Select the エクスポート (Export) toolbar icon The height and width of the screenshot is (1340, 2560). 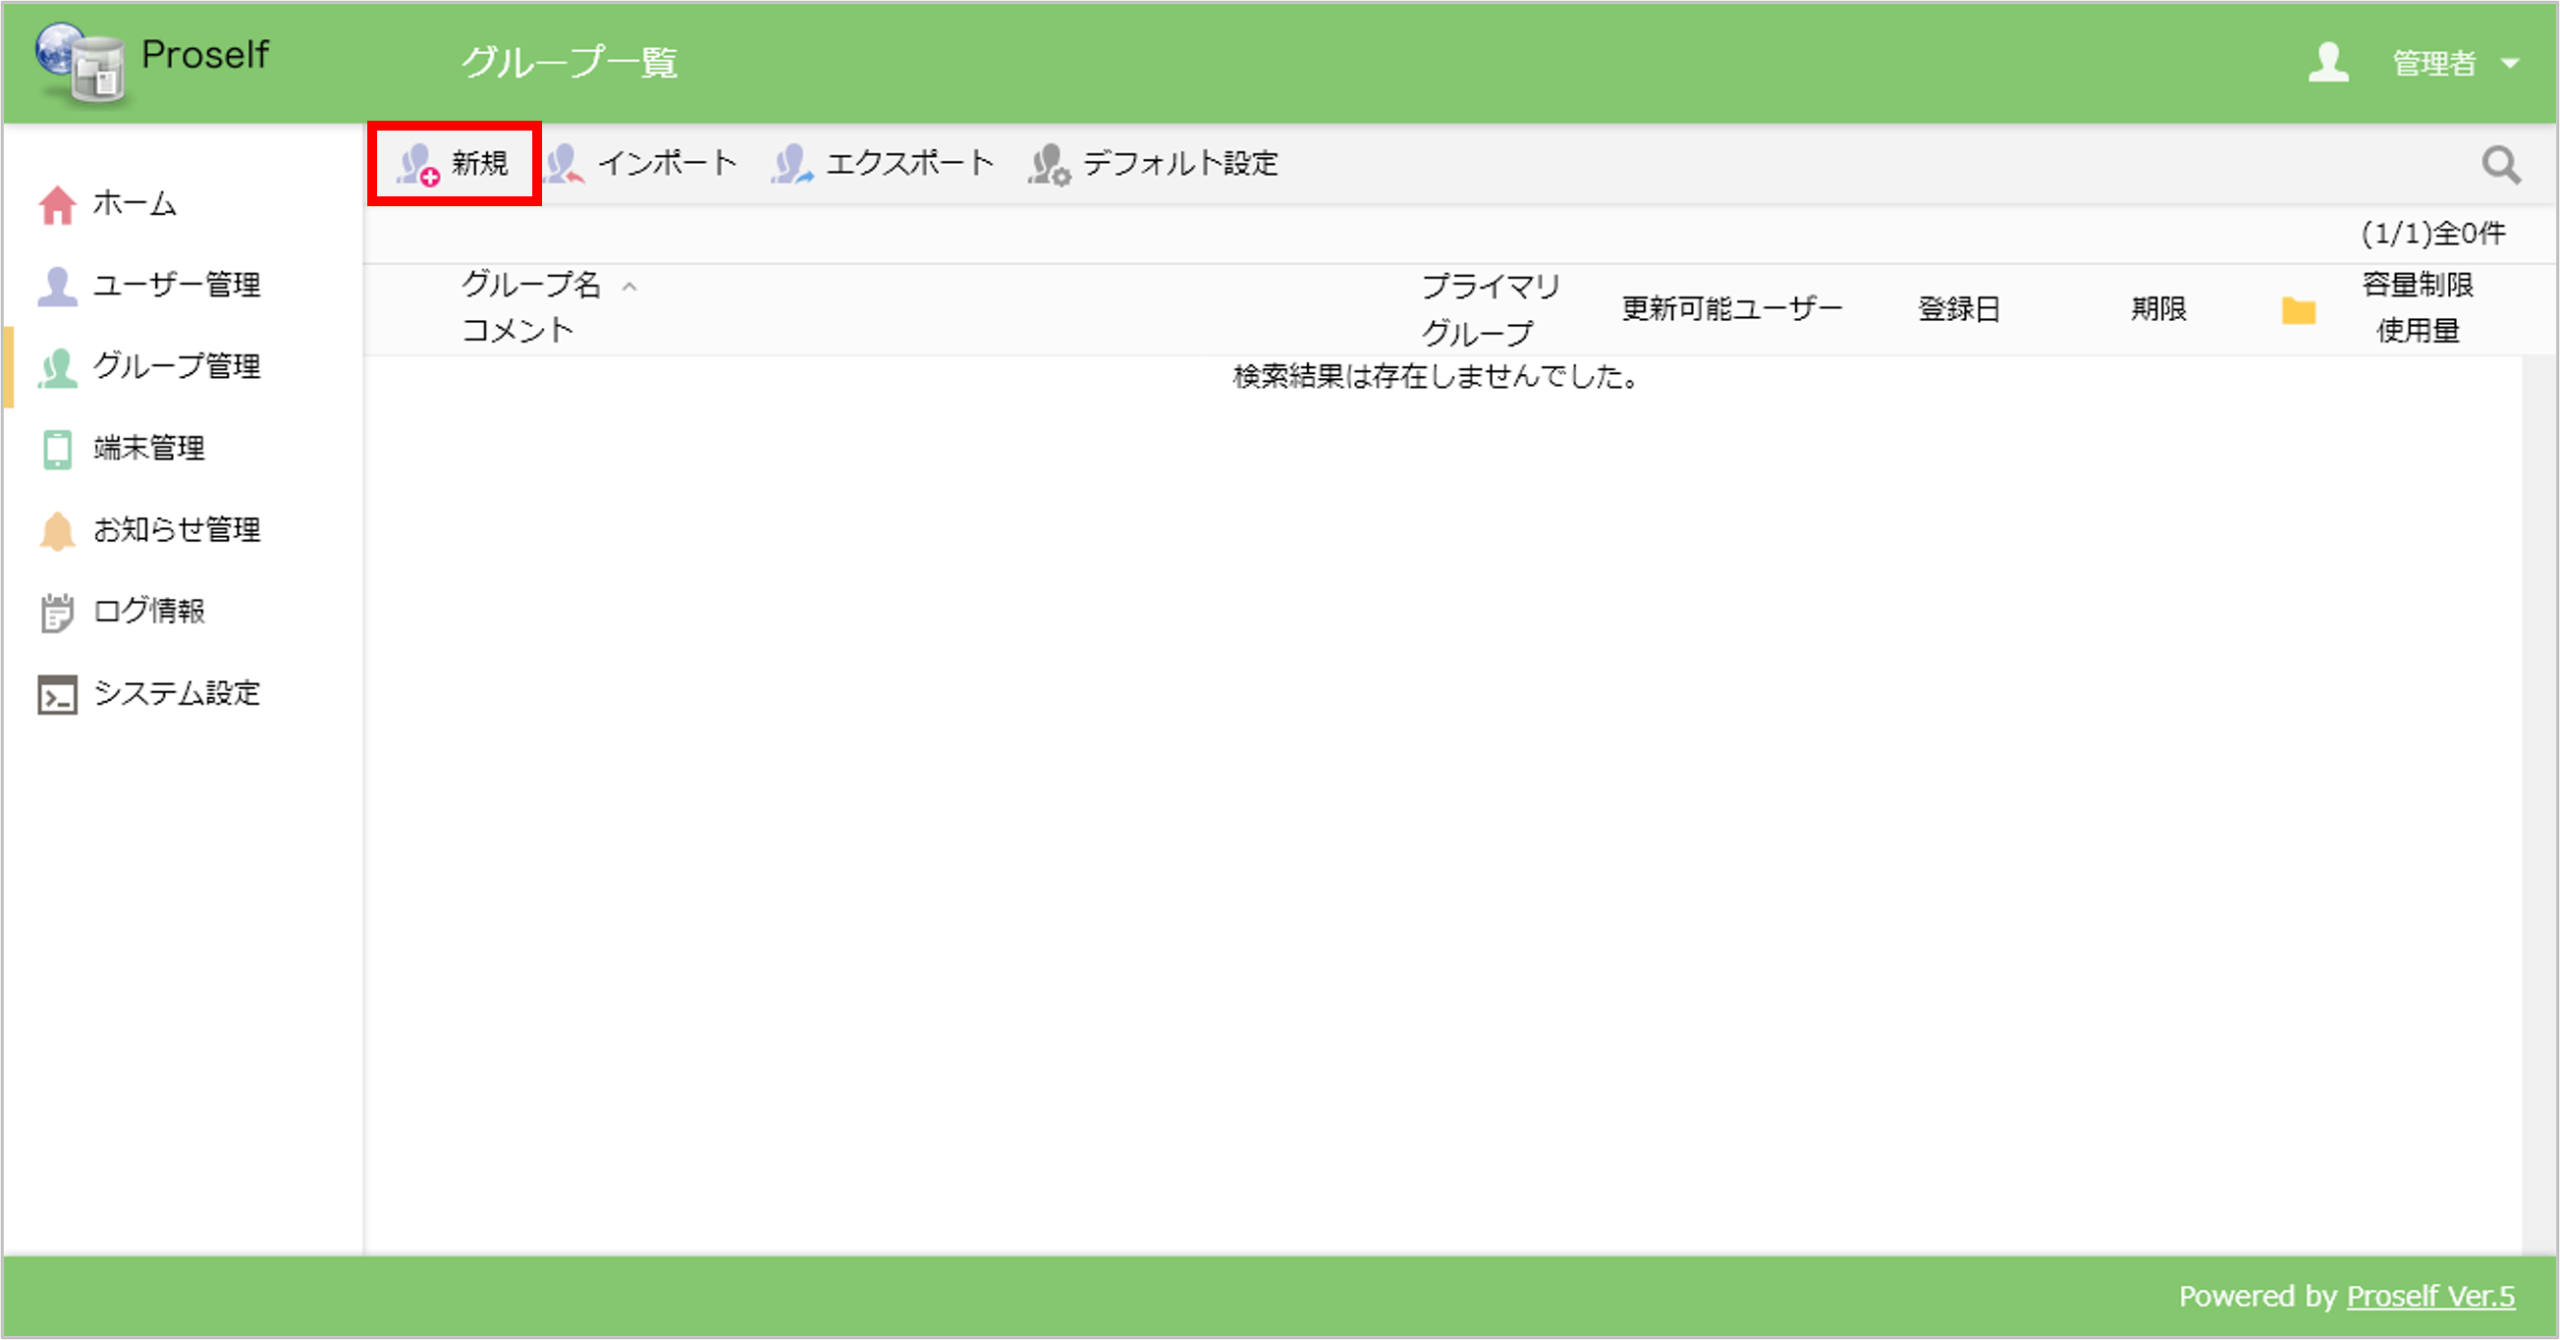click(791, 163)
